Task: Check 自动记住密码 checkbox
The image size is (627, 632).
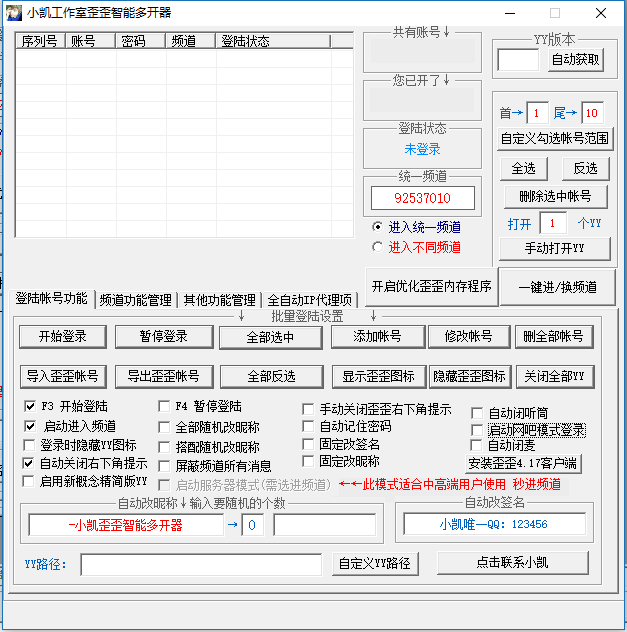Action: (308, 426)
